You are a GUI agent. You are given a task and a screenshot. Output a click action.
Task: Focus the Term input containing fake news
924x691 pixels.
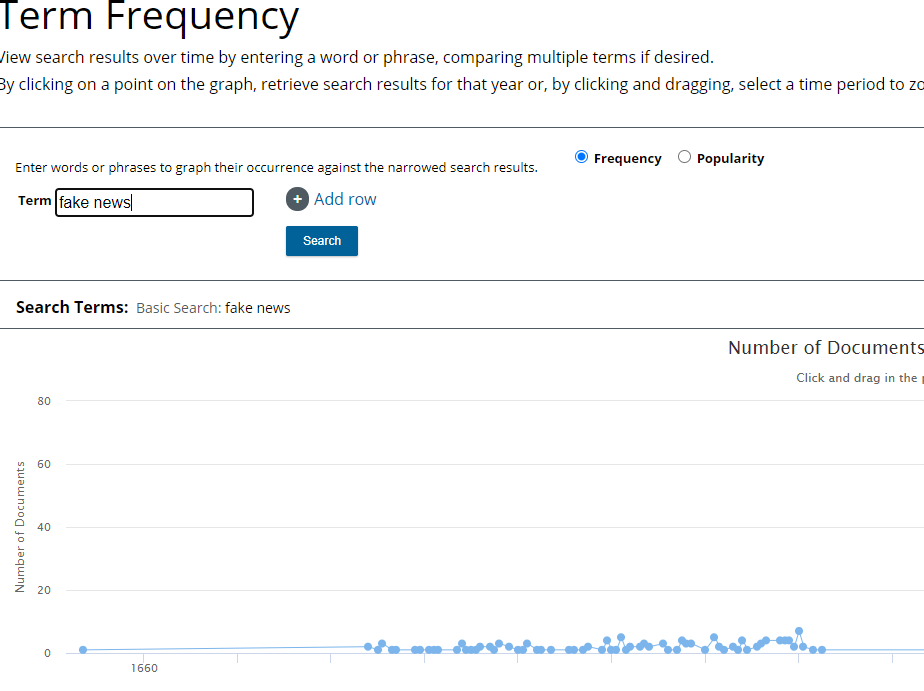154,203
